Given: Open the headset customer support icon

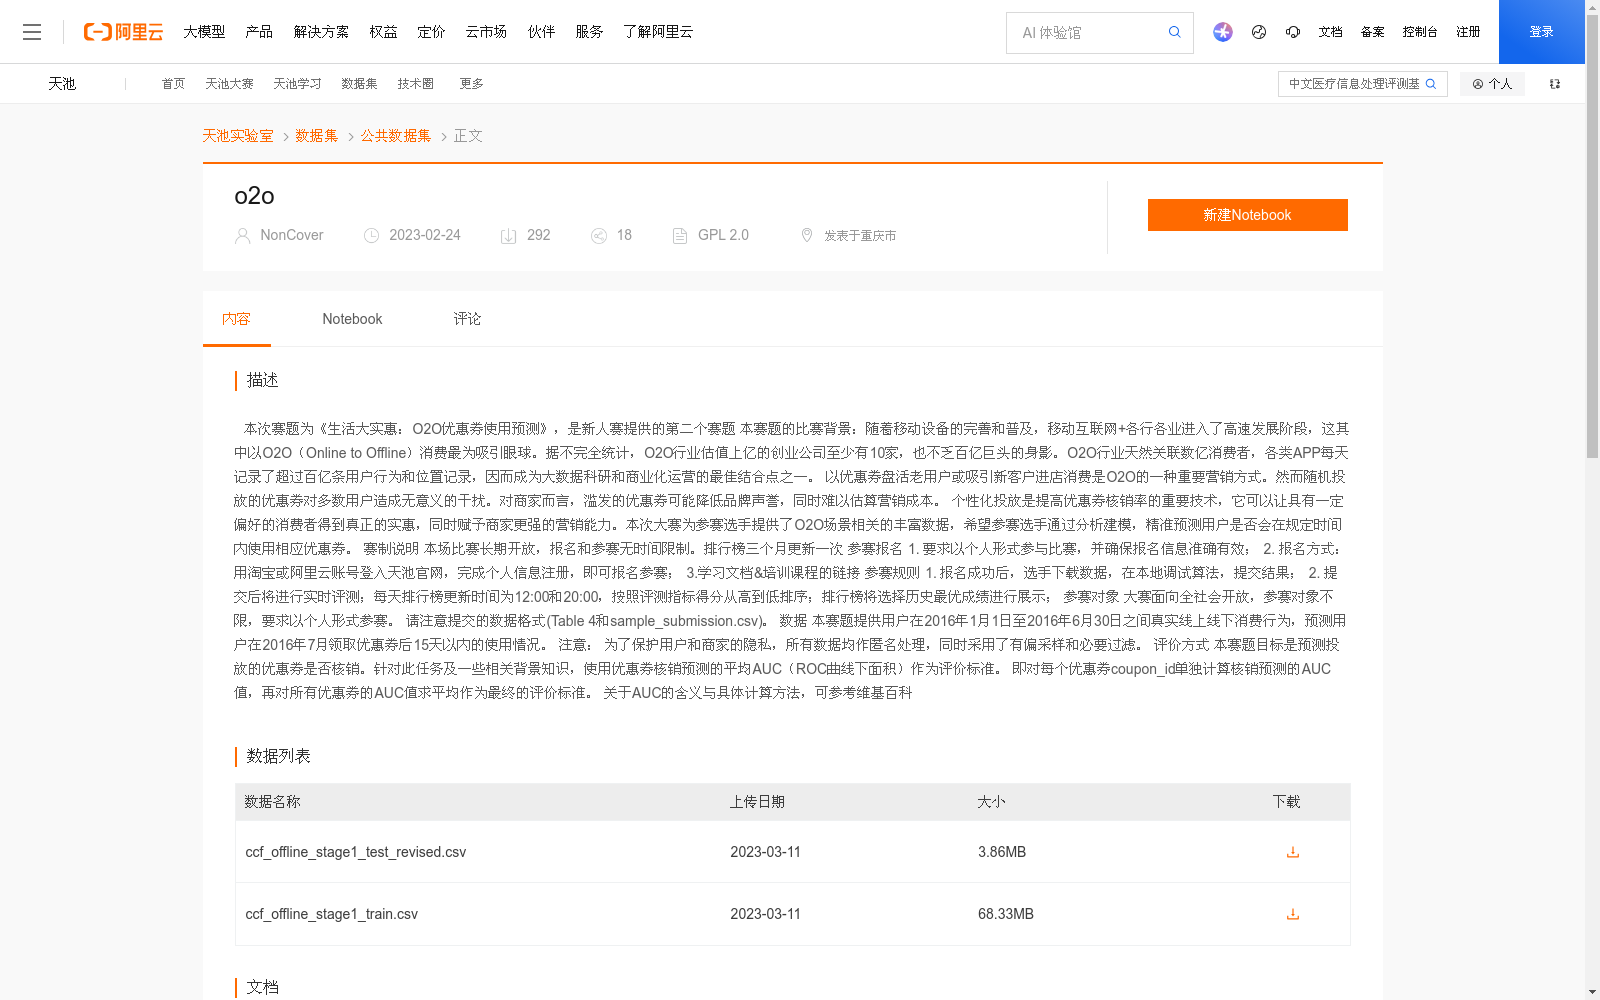Looking at the screenshot, I should click(1293, 32).
